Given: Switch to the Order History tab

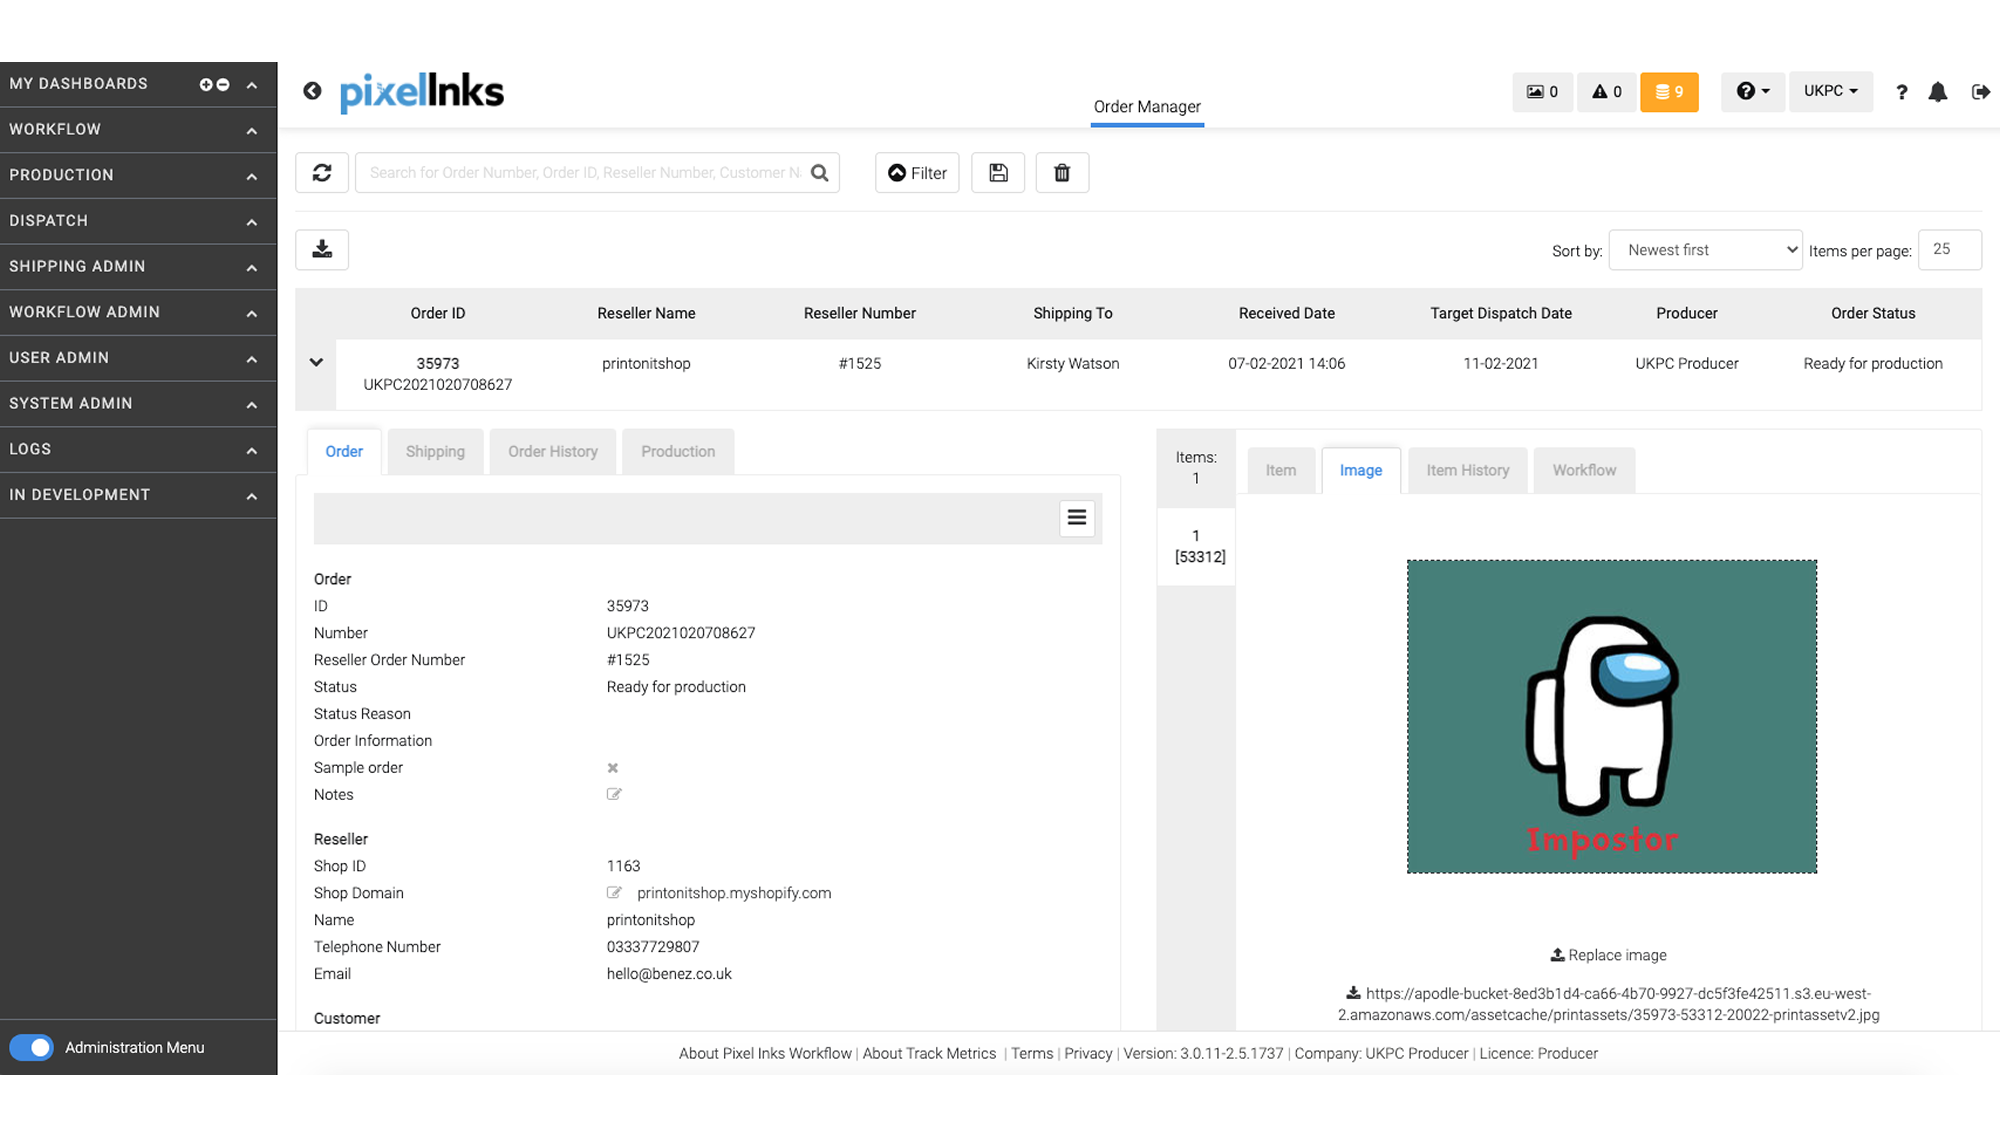Looking at the screenshot, I should (x=552, y=451).
